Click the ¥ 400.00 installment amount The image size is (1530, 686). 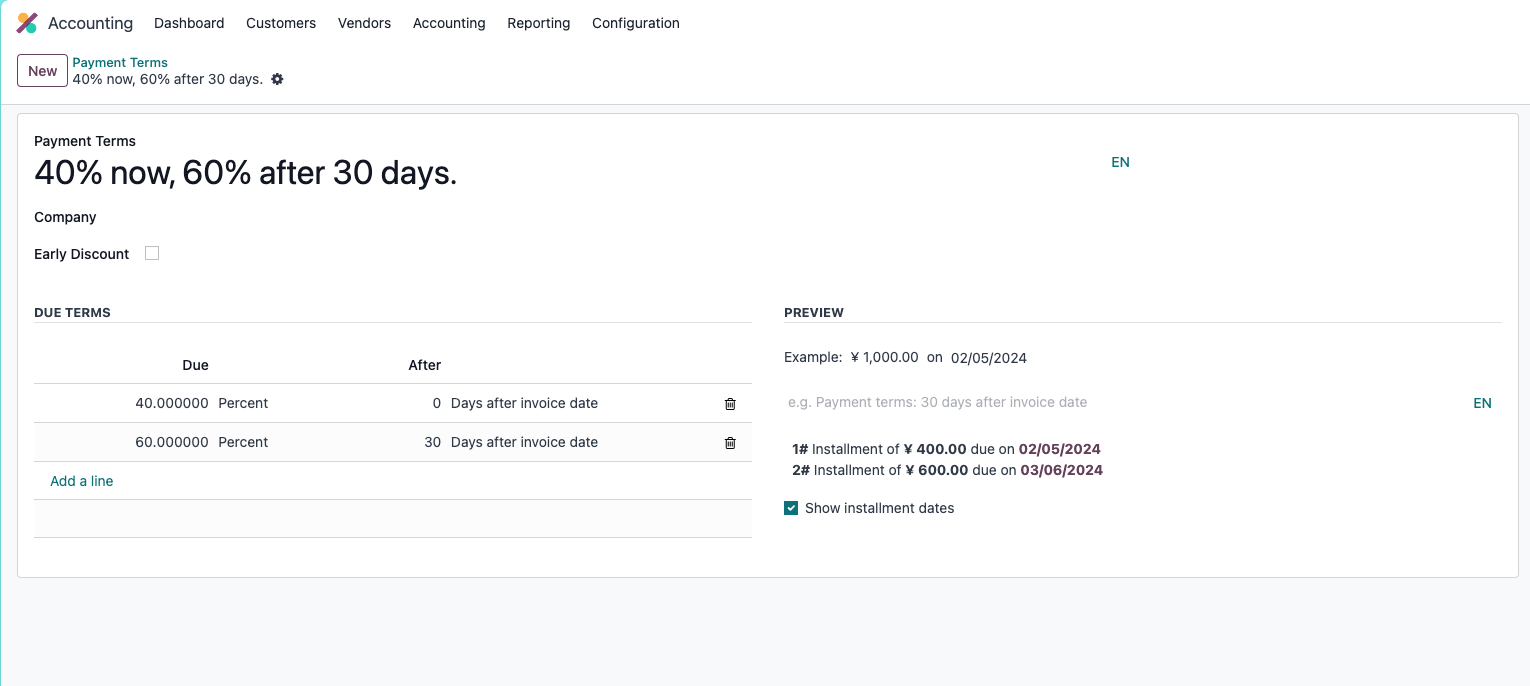[935, 449]
